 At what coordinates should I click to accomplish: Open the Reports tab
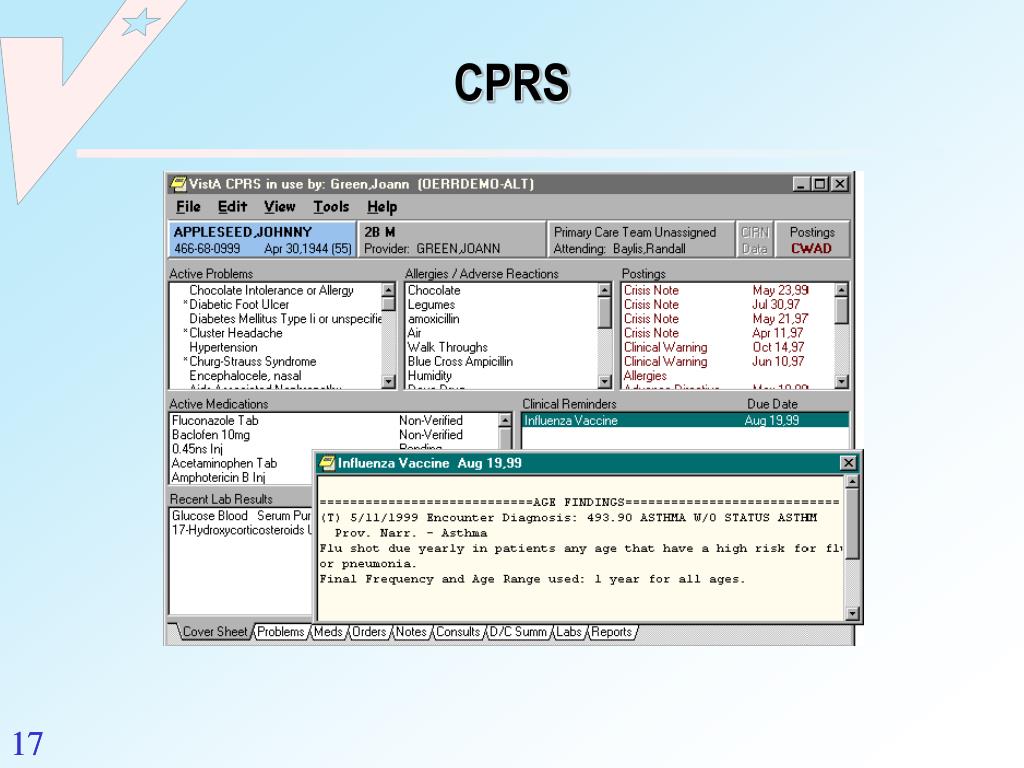click(612, 632)
